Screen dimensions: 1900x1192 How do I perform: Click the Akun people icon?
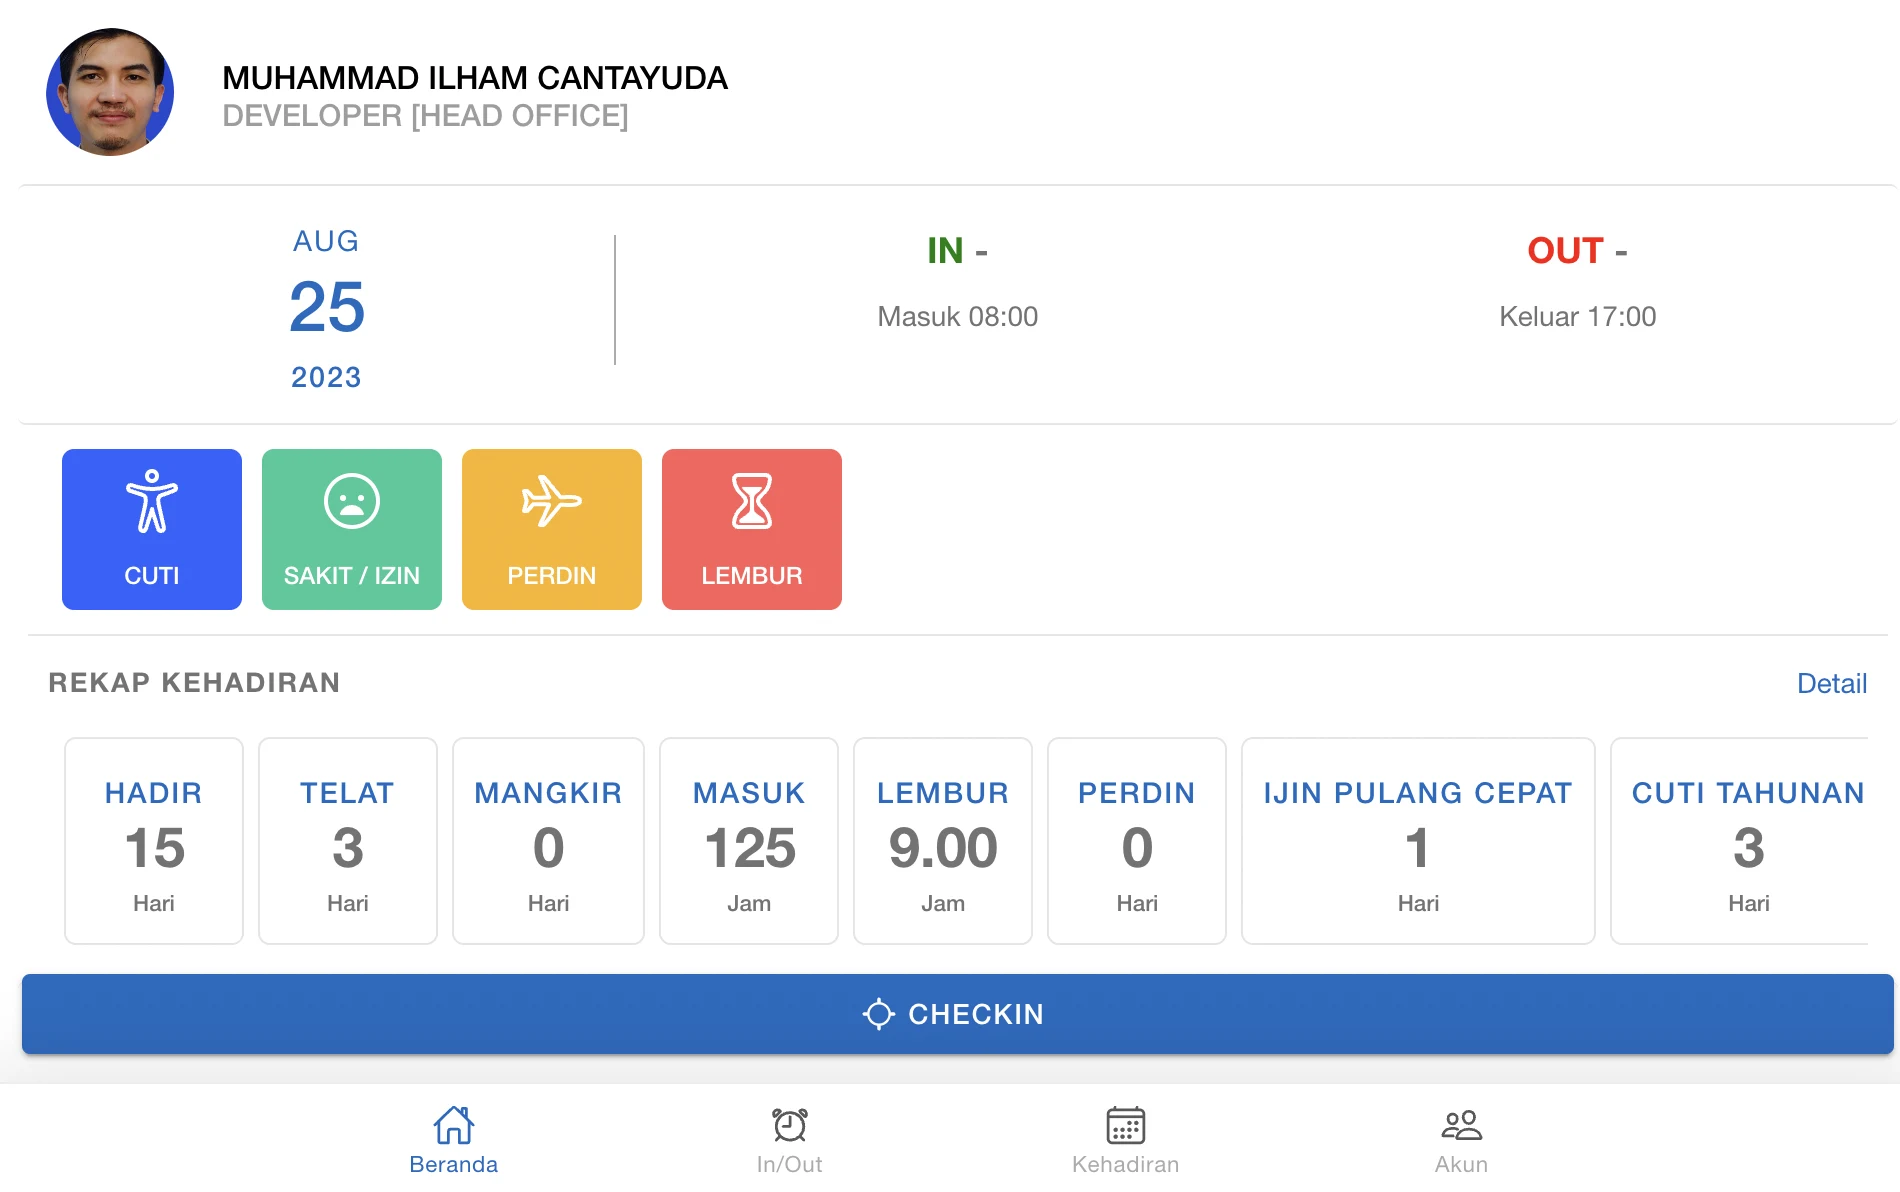pyautogui.click(x=1462, y=1125)
